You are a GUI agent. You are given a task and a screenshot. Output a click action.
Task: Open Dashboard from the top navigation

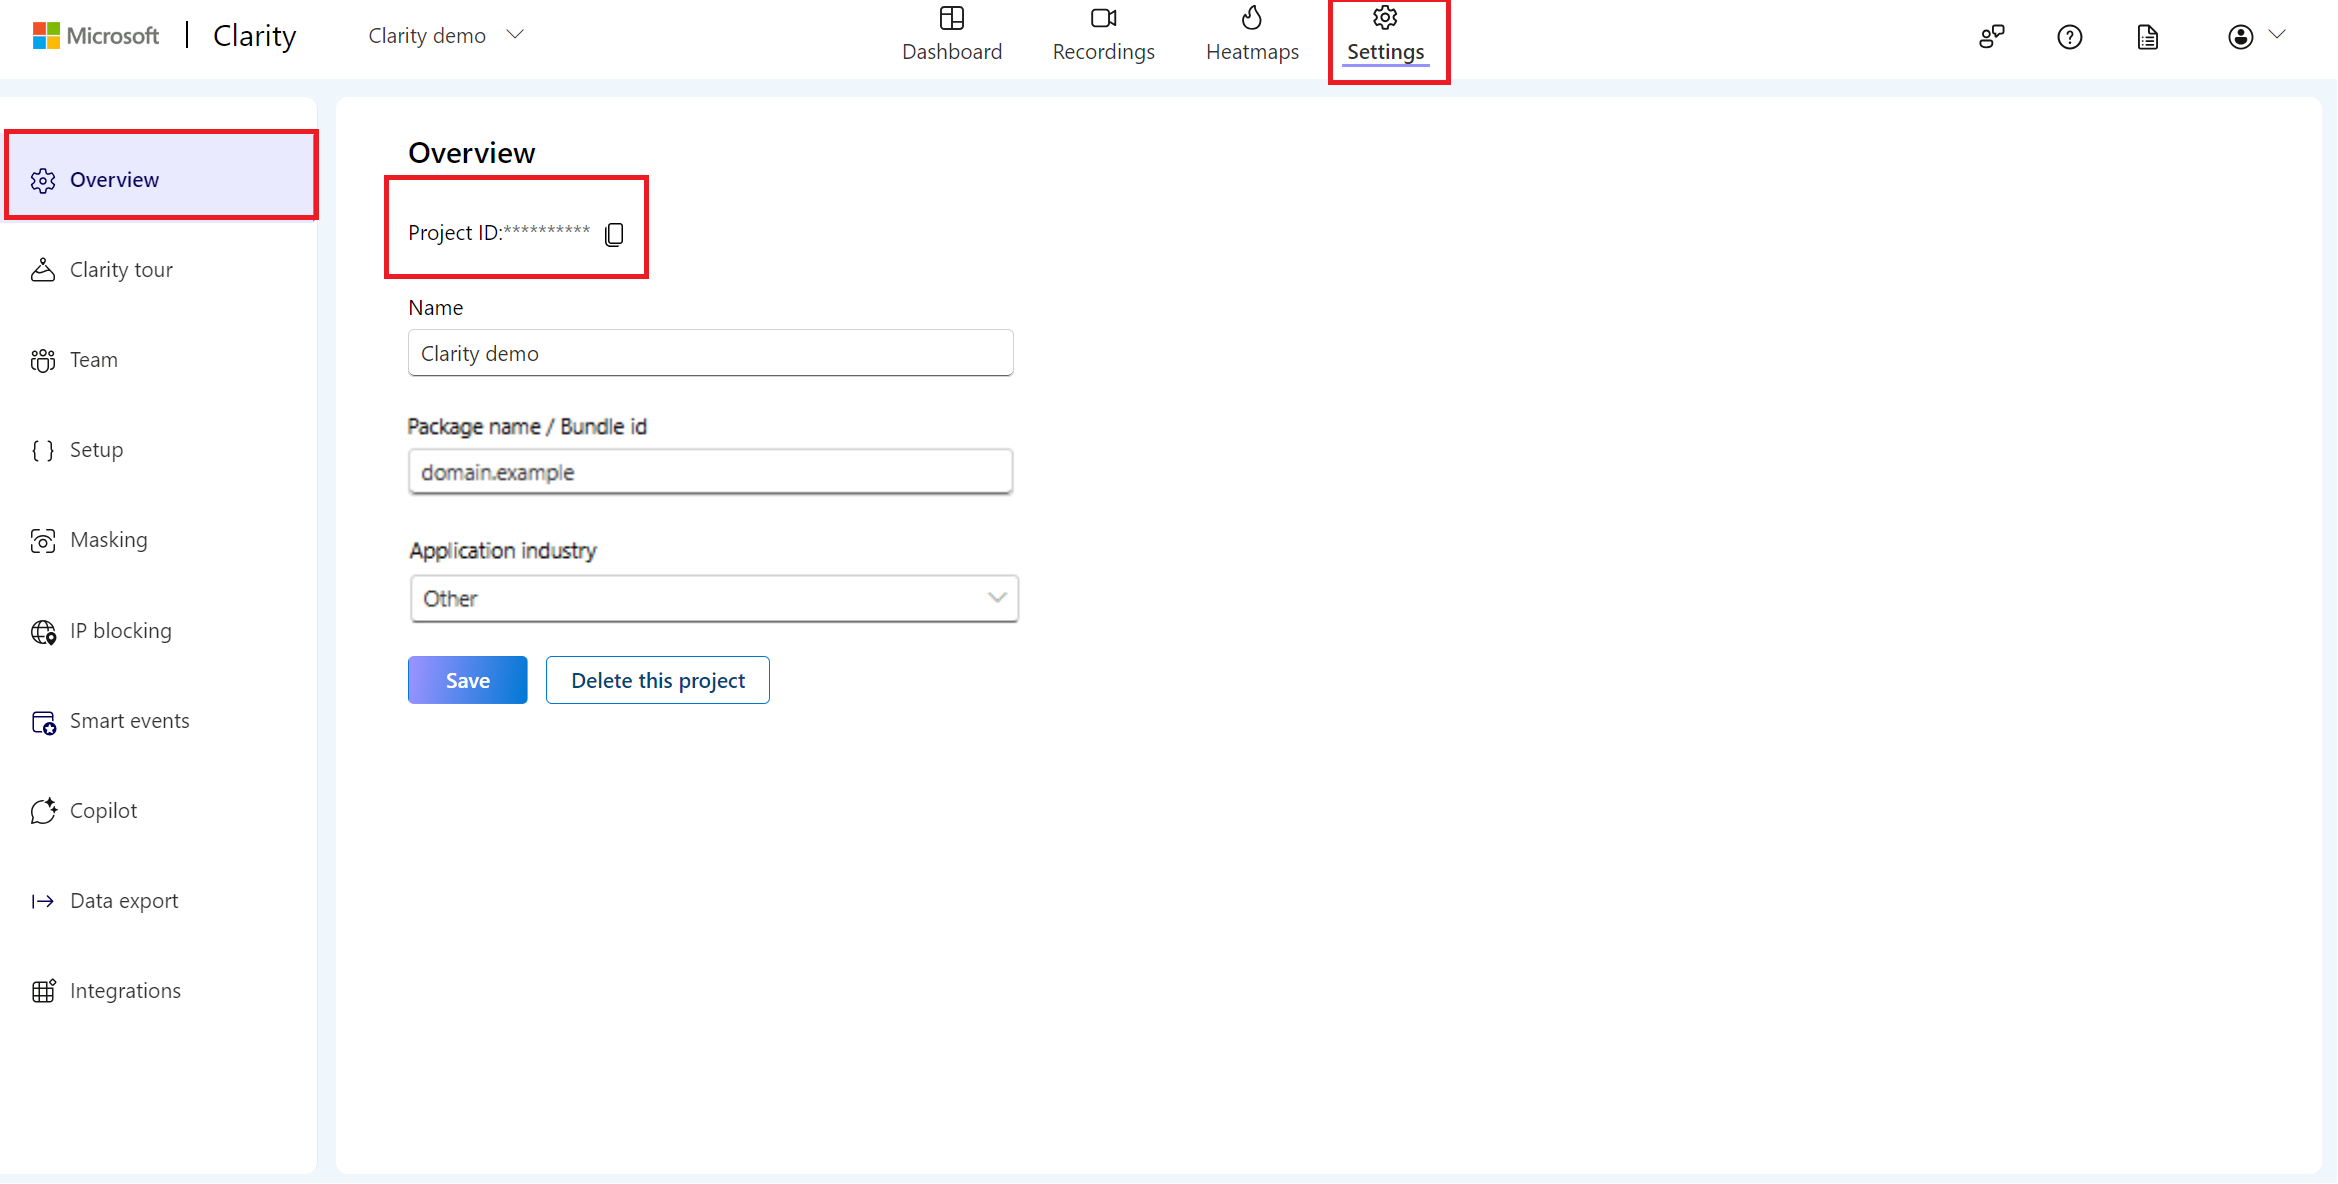click(x=951, y=35)
